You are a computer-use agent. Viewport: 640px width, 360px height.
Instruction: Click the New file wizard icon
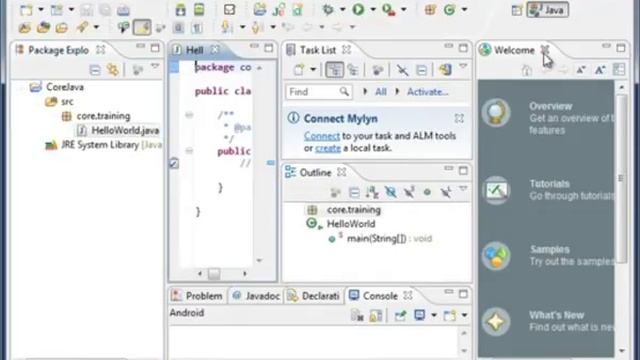pos(27,9)
